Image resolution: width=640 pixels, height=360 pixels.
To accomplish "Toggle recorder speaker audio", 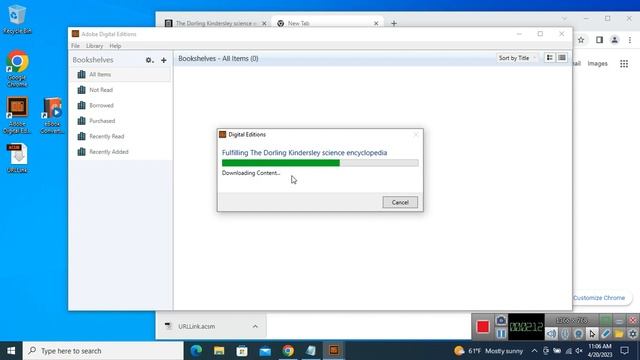I will point(551,333).
